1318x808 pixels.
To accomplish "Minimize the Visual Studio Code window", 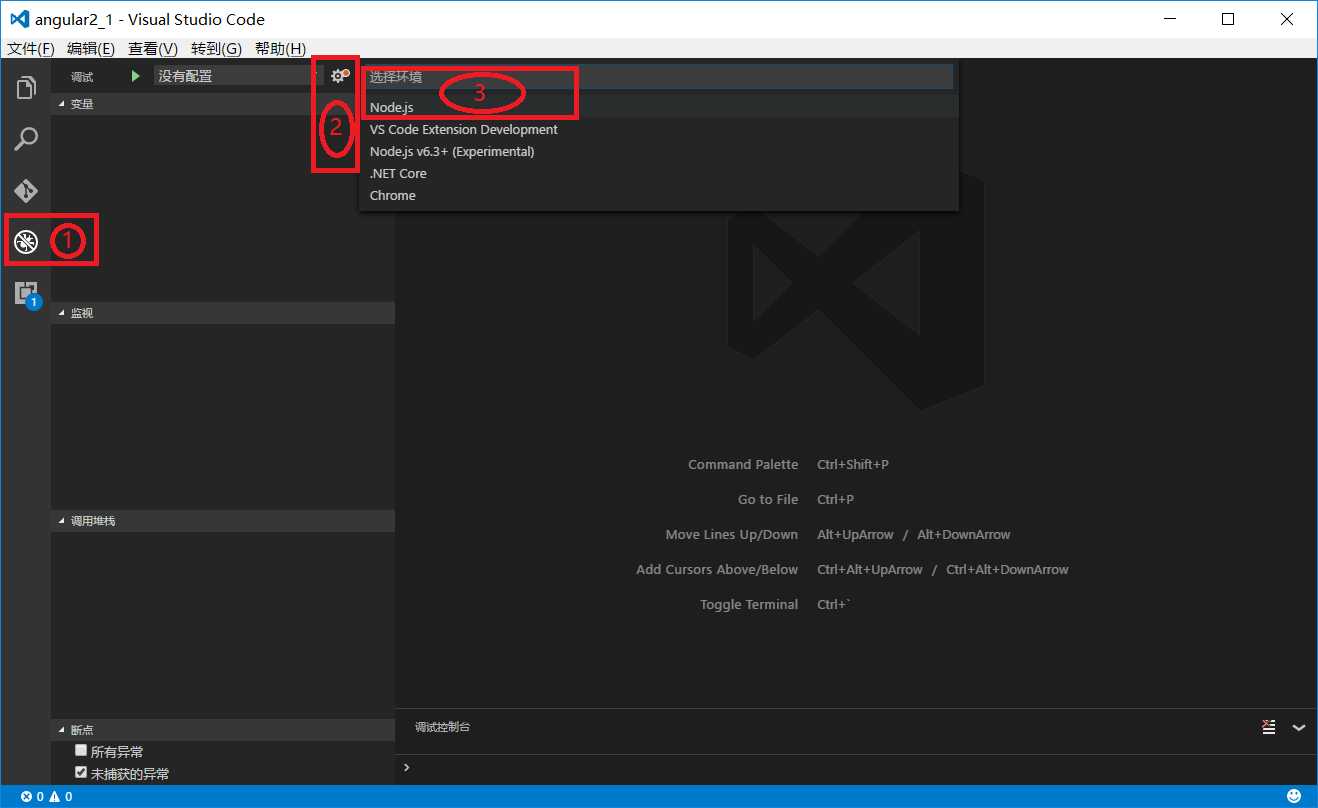I will pos(1172,19).
